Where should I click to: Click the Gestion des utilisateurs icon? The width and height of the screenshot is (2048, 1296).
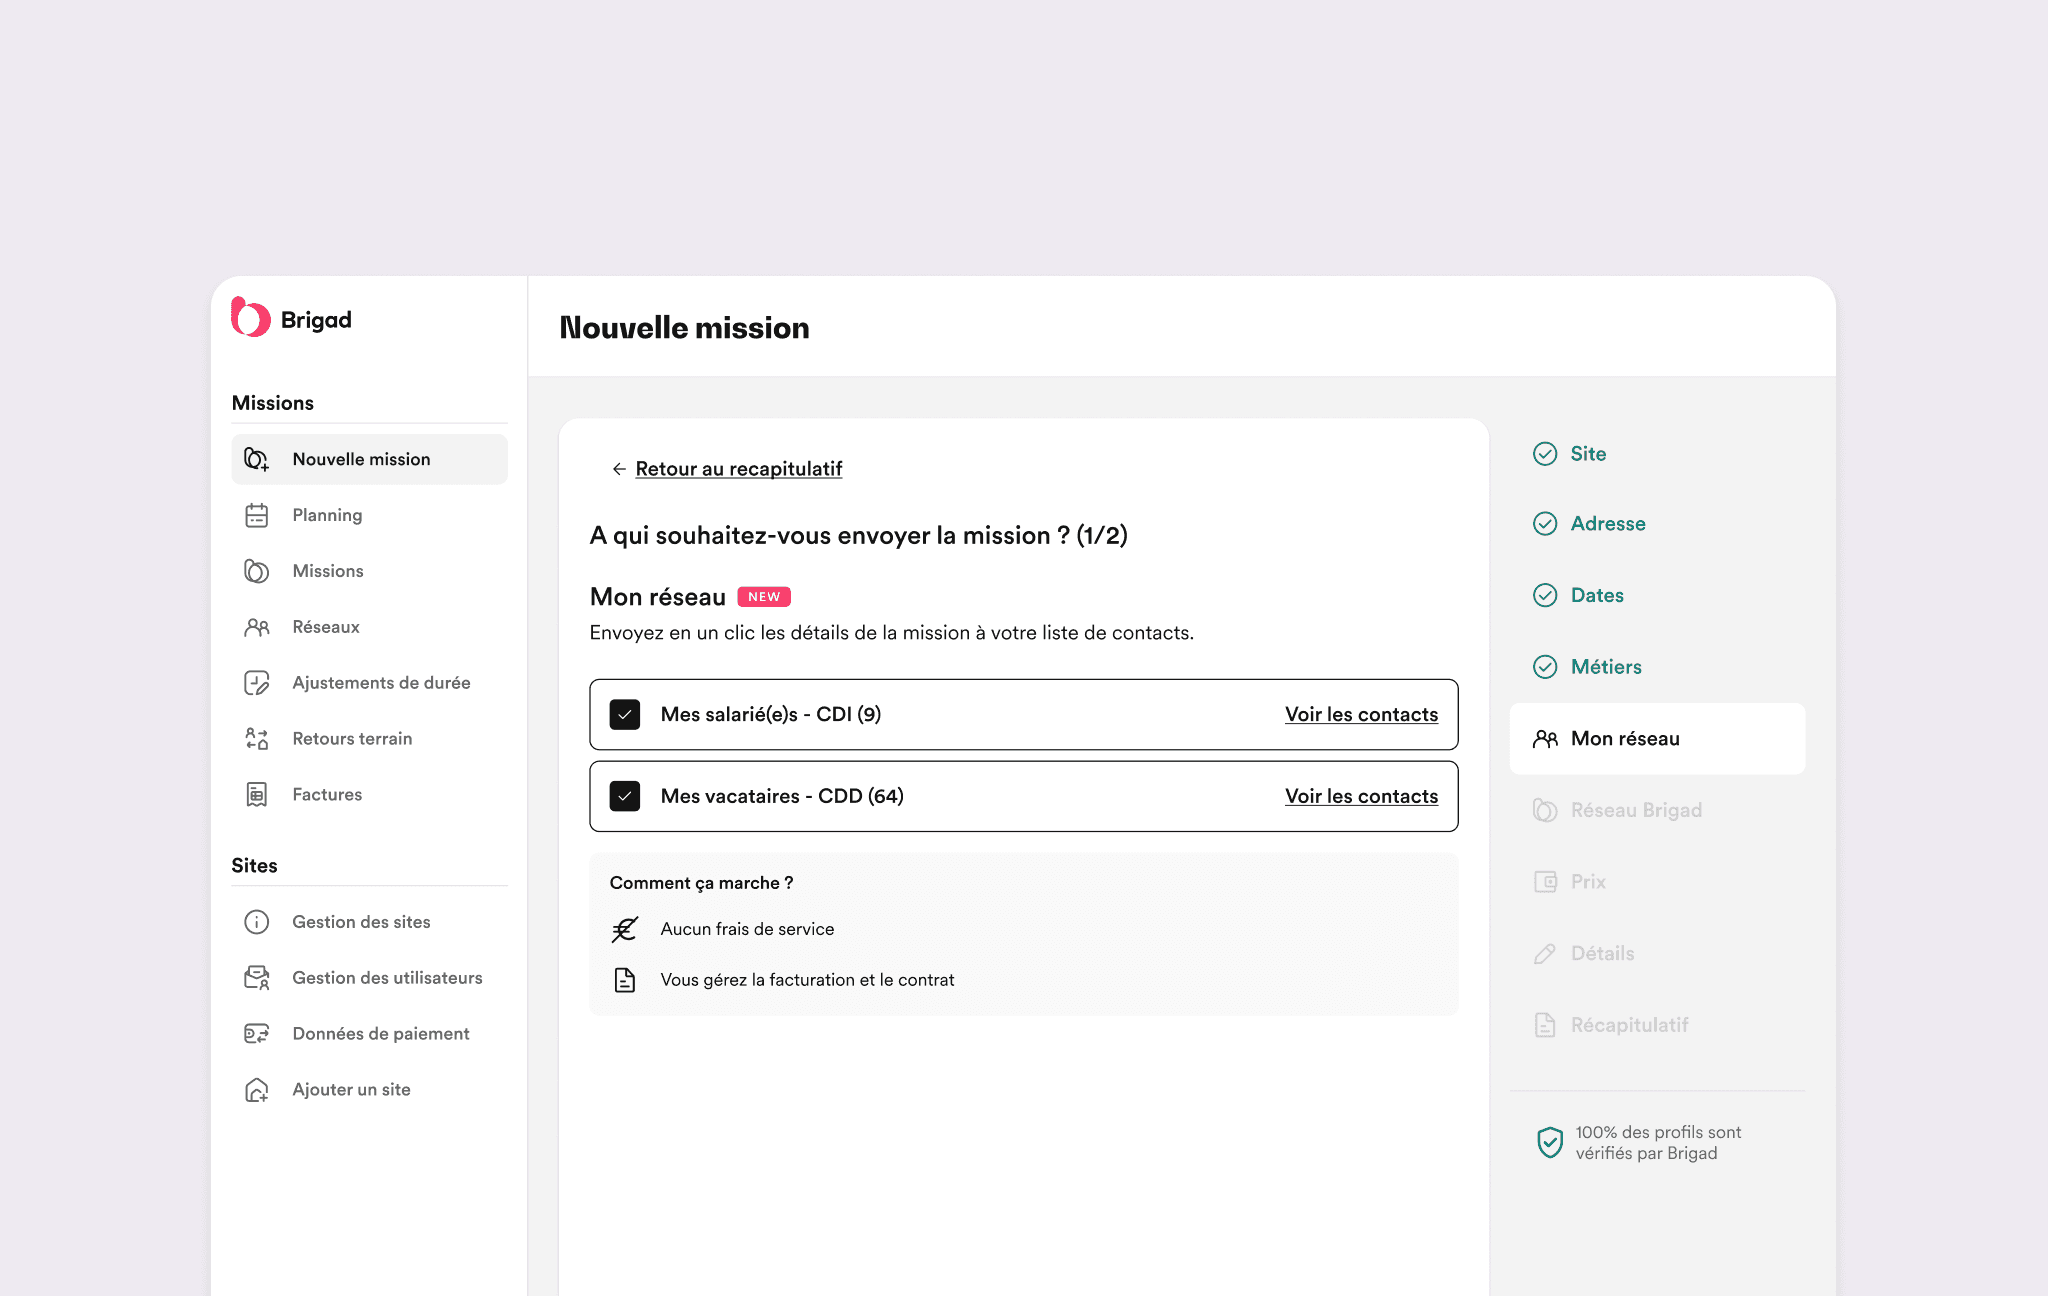point(257,978)
